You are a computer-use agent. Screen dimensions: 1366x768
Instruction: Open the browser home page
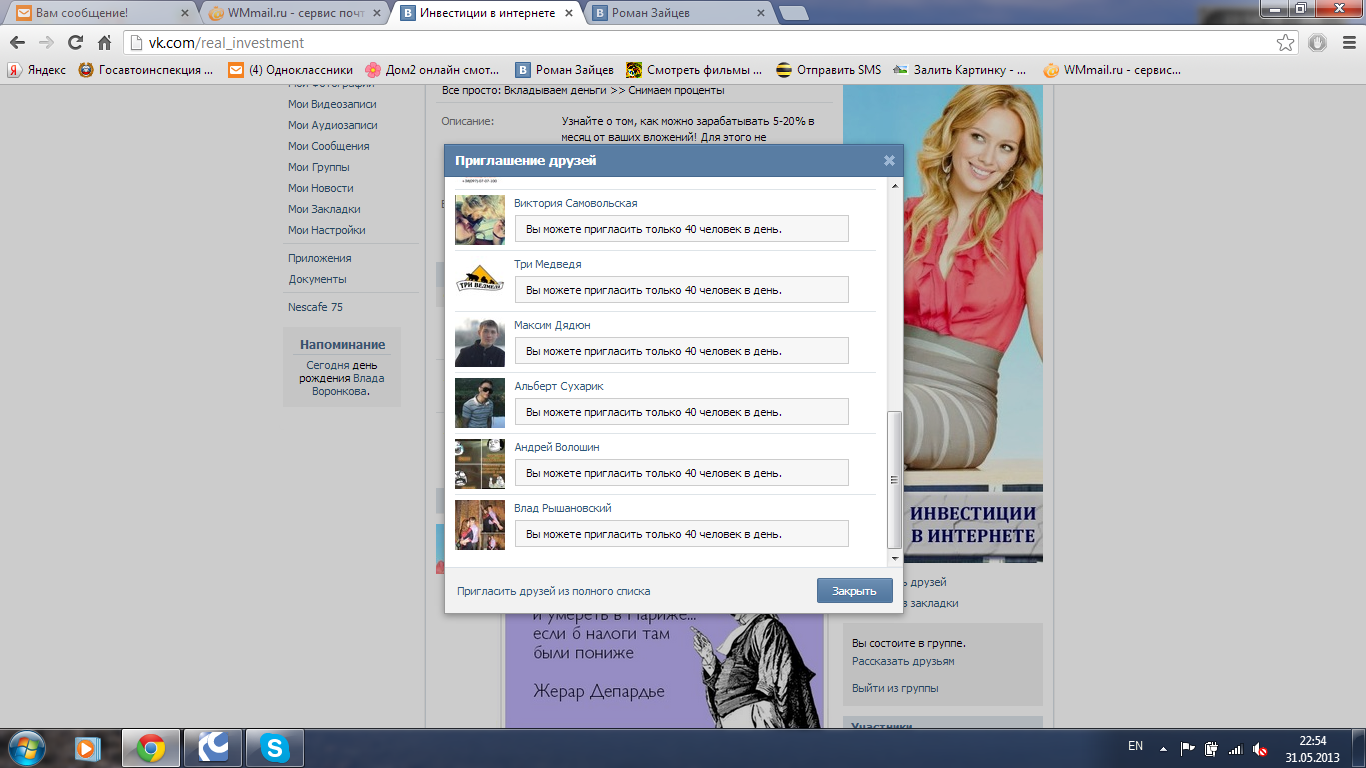[104, 43]
